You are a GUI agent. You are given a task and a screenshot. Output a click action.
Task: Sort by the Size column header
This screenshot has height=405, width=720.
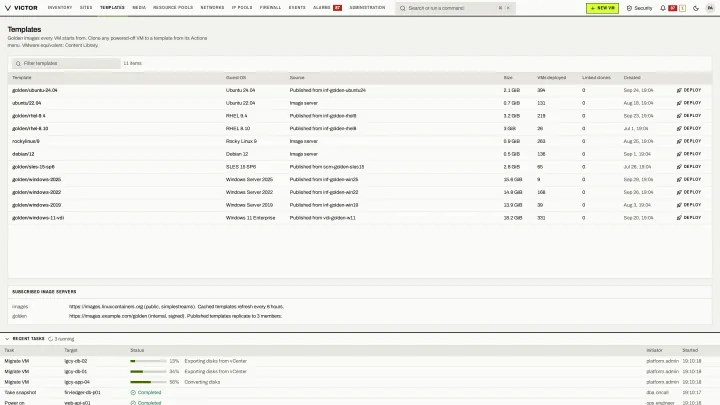tap(508, 78)
